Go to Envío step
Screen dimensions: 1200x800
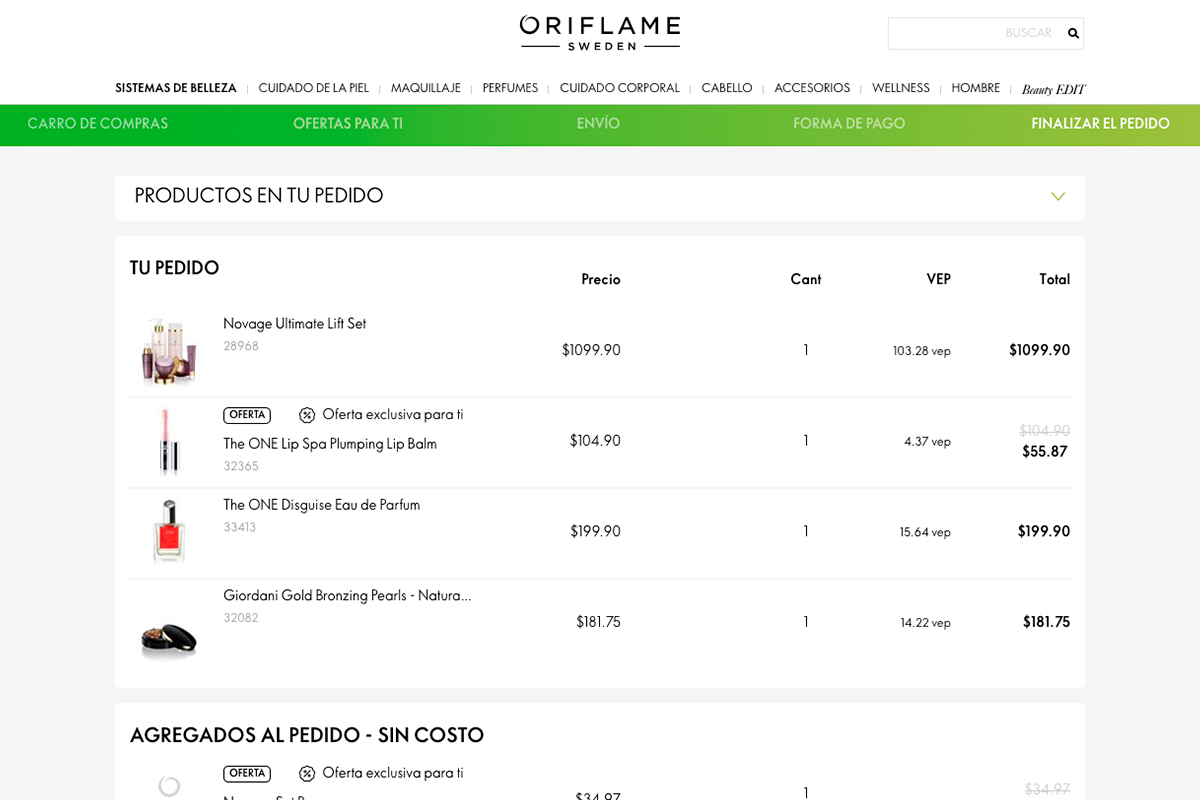click(x=598, y=124)
